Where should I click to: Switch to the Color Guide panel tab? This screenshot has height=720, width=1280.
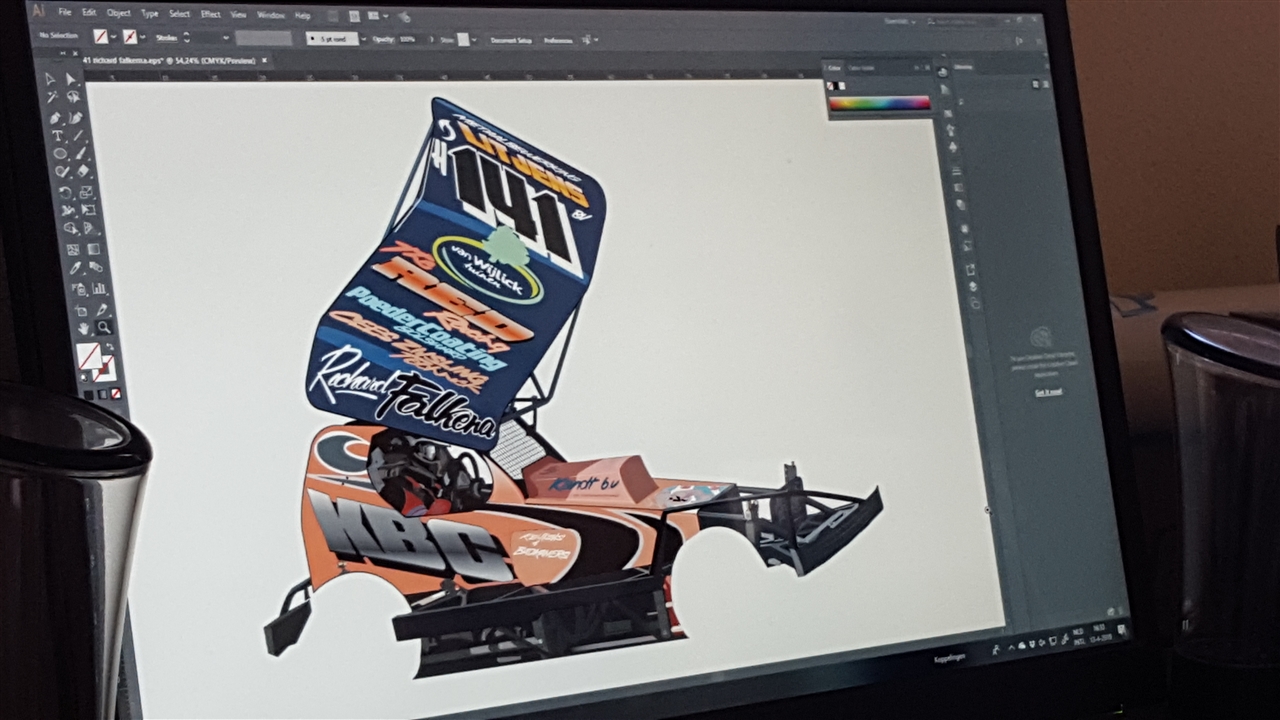[861, 68]
